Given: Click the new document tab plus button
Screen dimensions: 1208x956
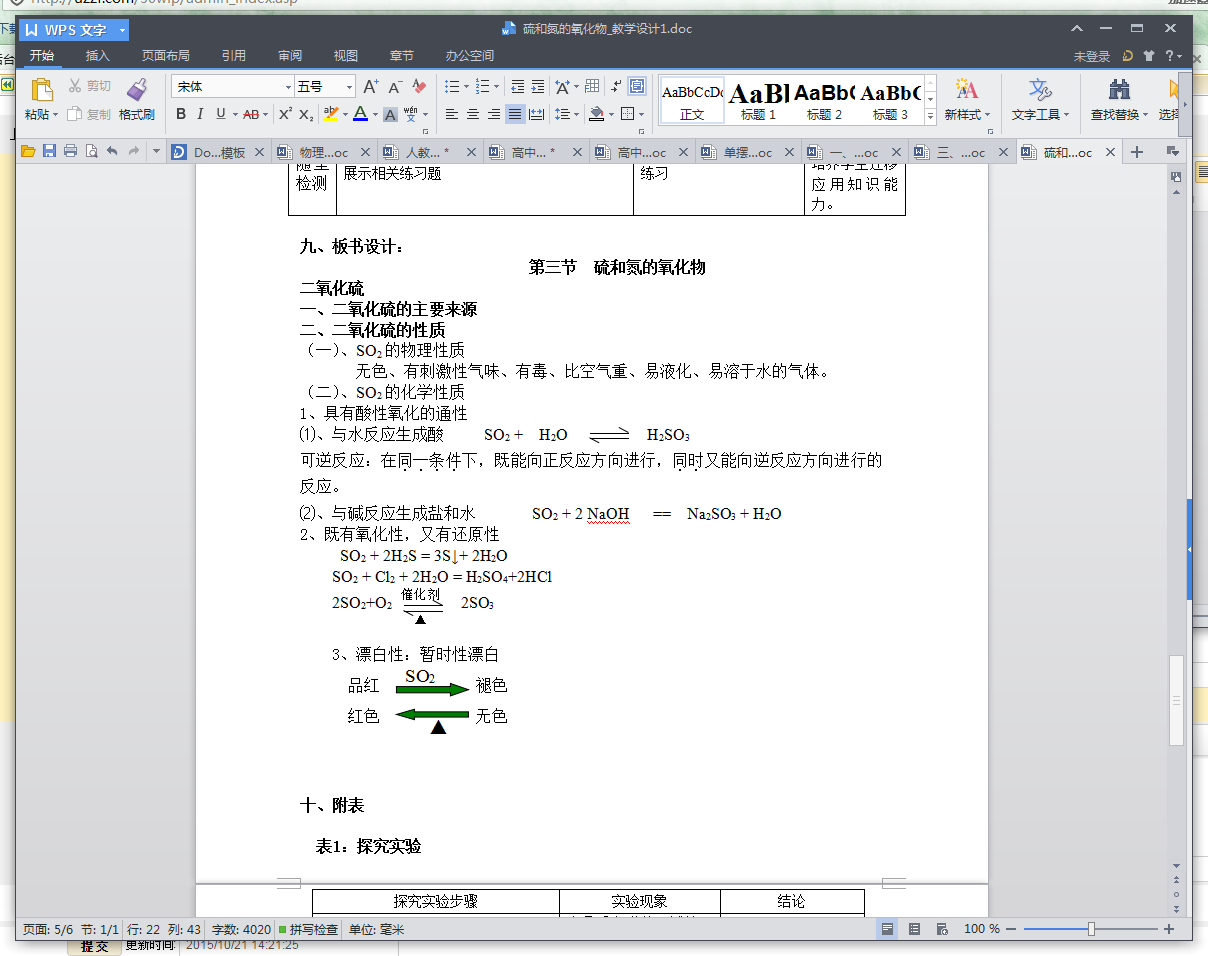Looking at the screenshot, I should (x=1136, y=152).
